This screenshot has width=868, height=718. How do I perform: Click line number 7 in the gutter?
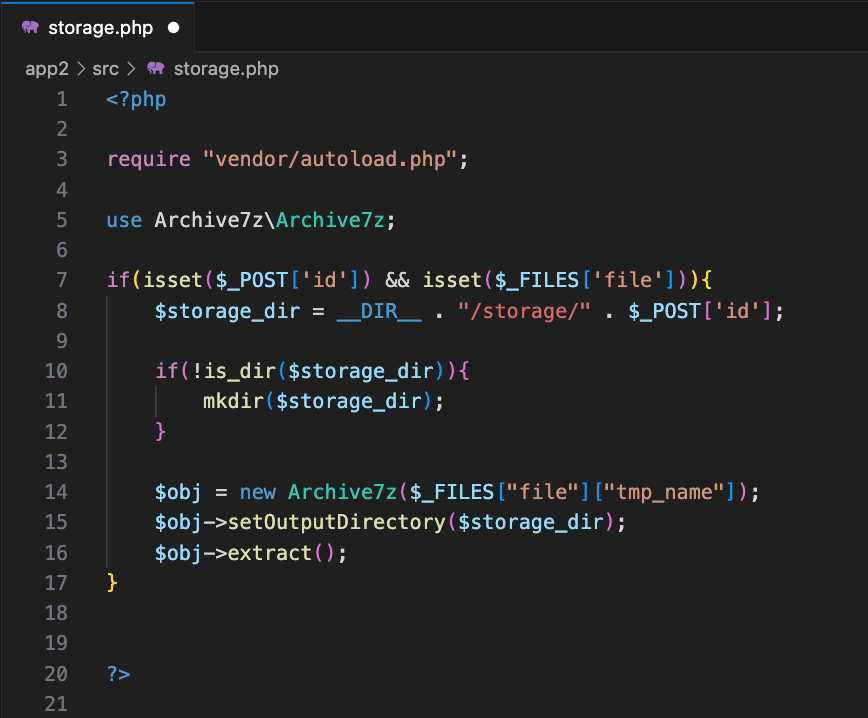[x=62, y=280]
